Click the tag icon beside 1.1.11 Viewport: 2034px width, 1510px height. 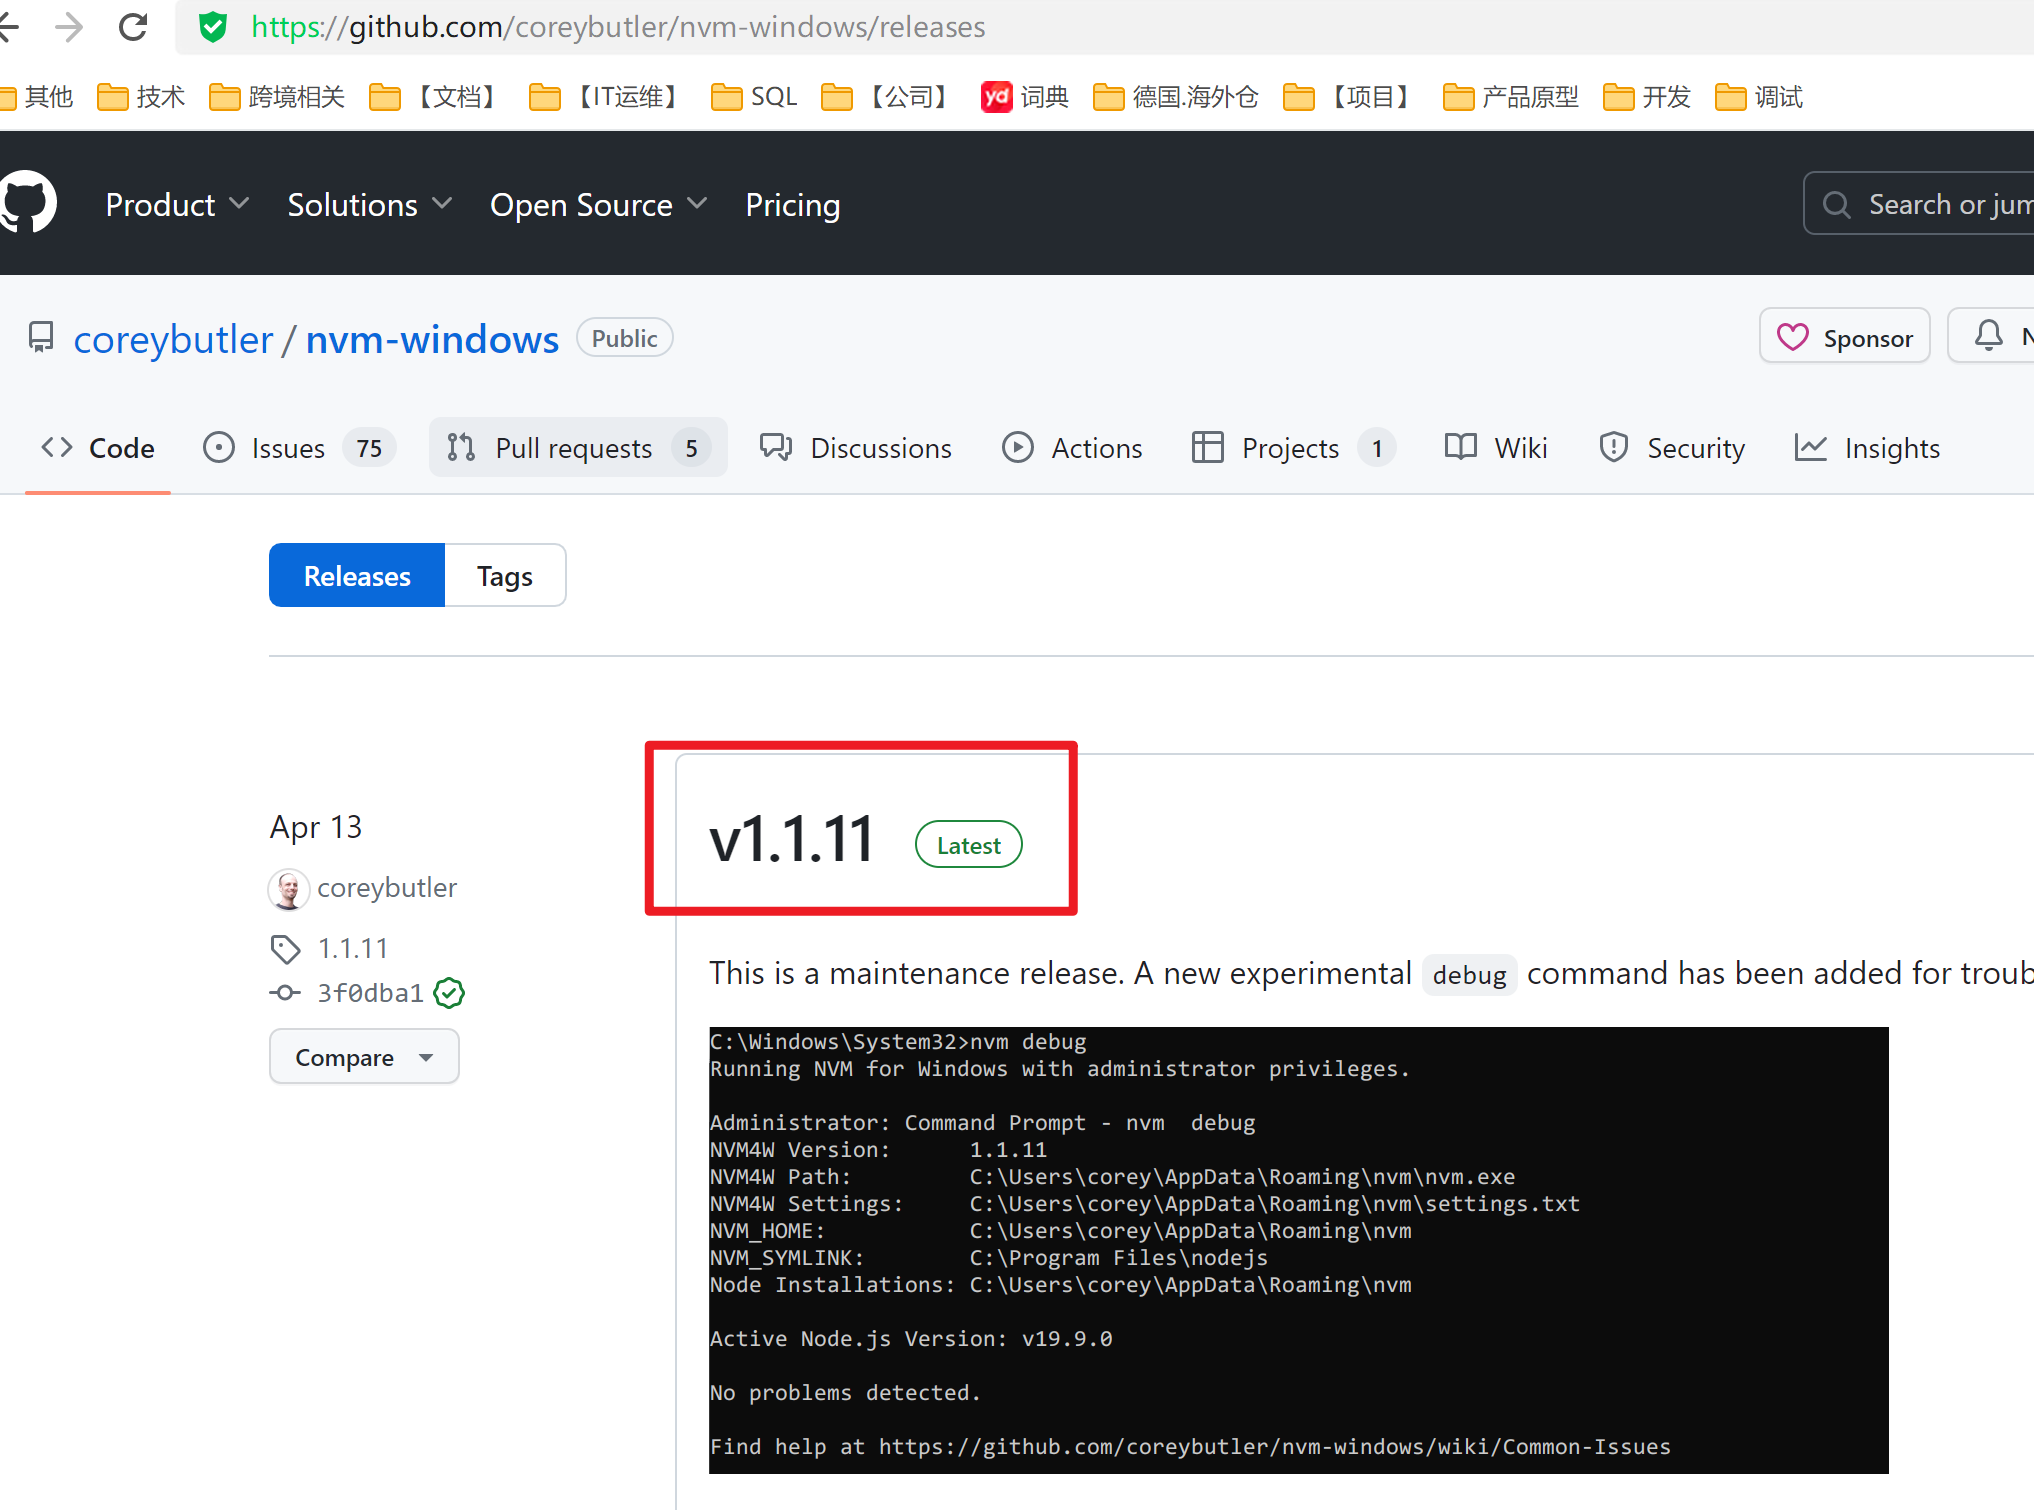285,948
